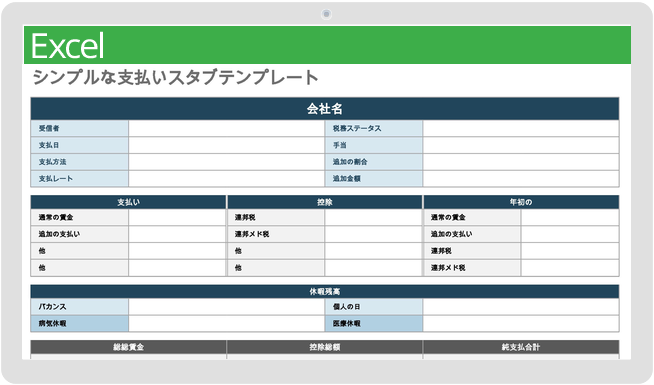Select the 支払レート label cell
The height and width of the screenshot is (385, 654).
coord(80,179)
